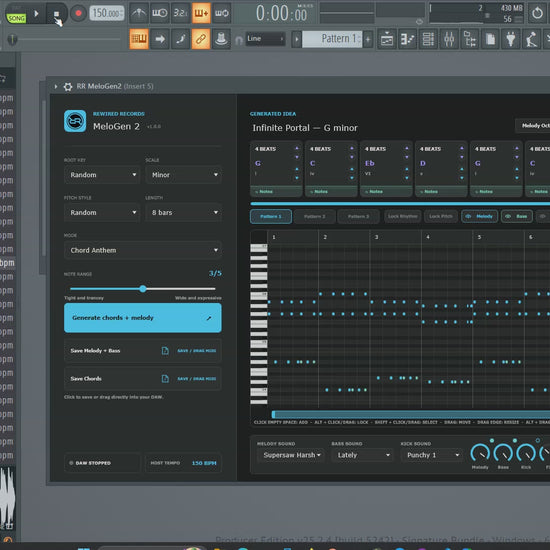
Task: Click the Melody volume knob
Action: tap(480, 453)
